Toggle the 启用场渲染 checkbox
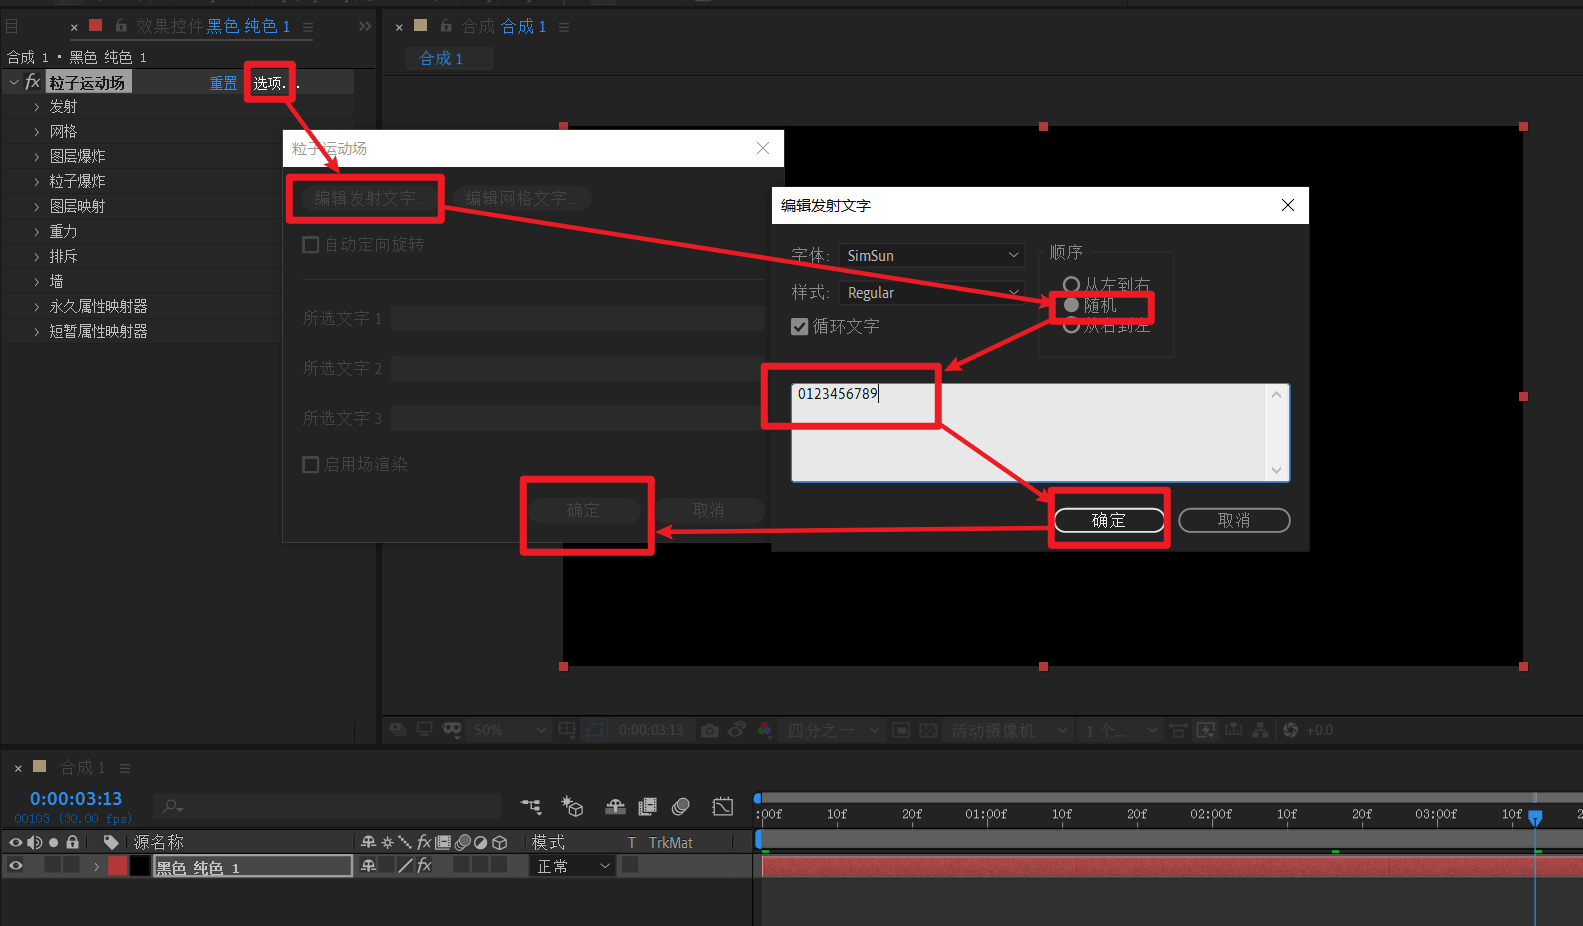This screenshot has height=926, width=1583. [311, 465]
